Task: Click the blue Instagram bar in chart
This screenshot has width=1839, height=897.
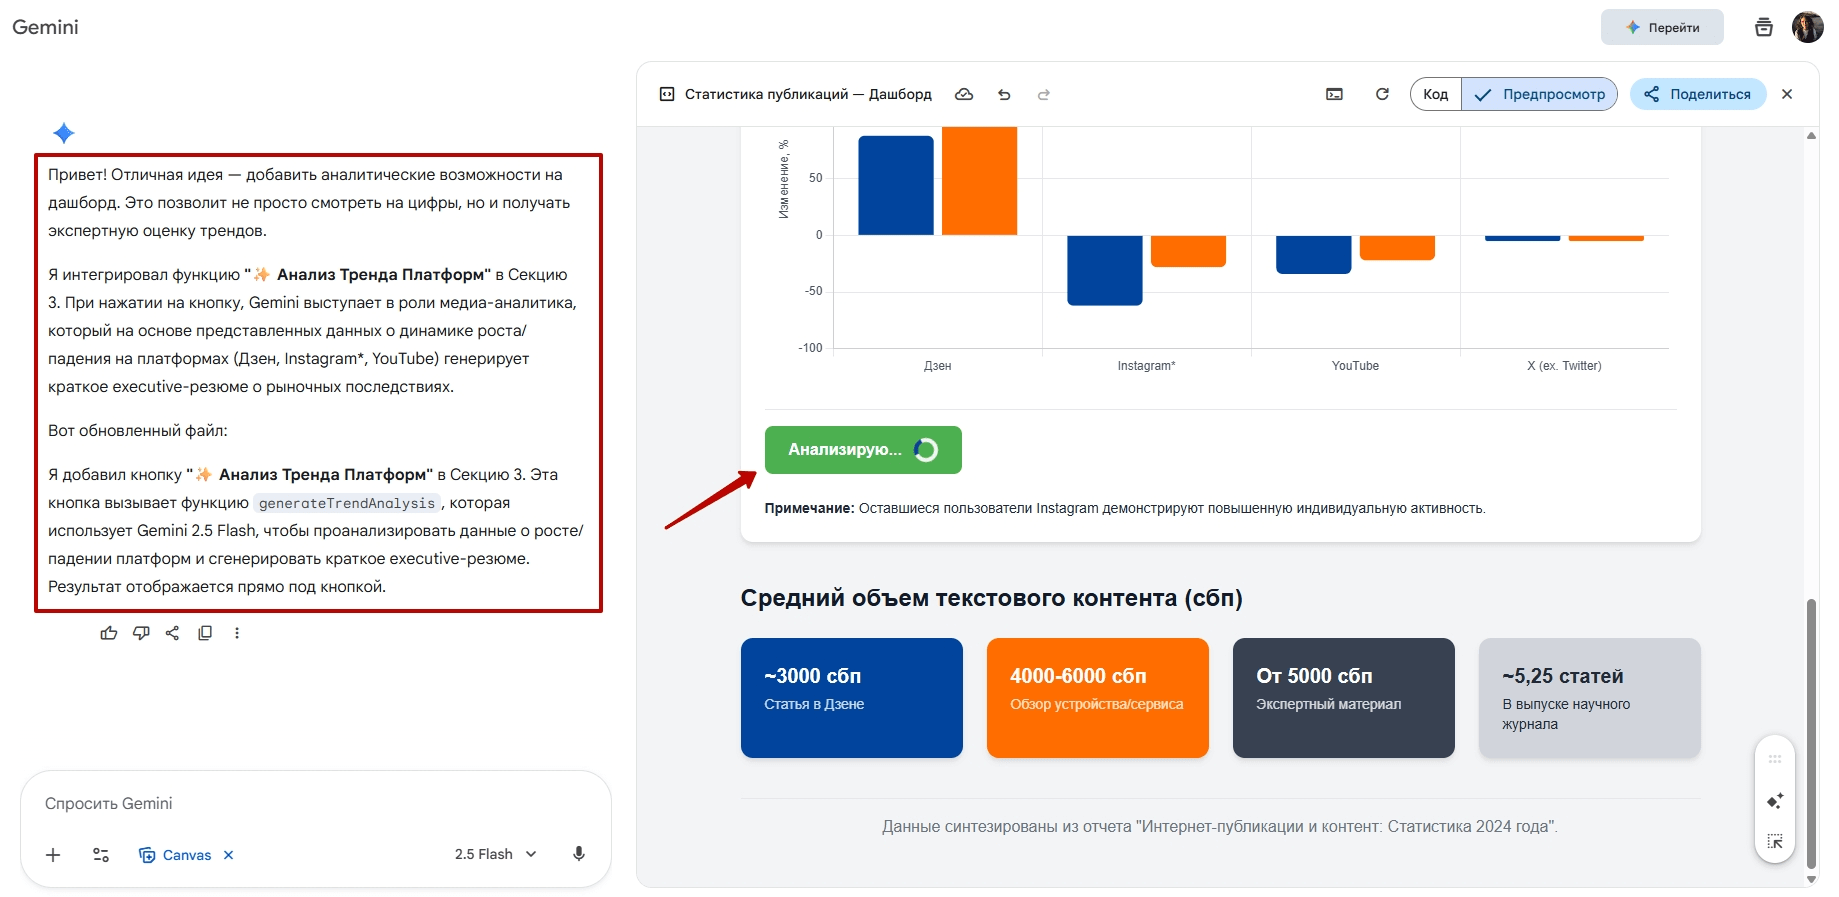Action: [x=1105, y=270]
